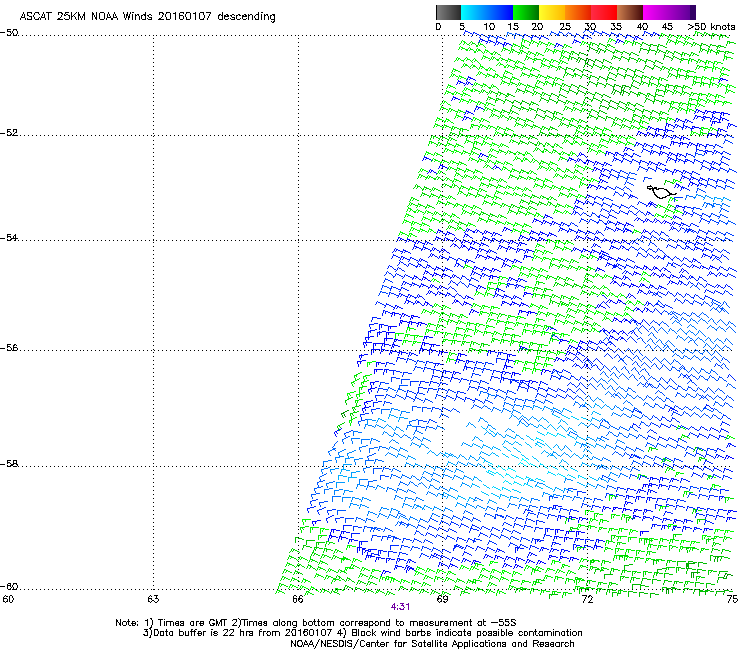
Task: Click the '>50 knots' legend label
Action: click(712, 27)
